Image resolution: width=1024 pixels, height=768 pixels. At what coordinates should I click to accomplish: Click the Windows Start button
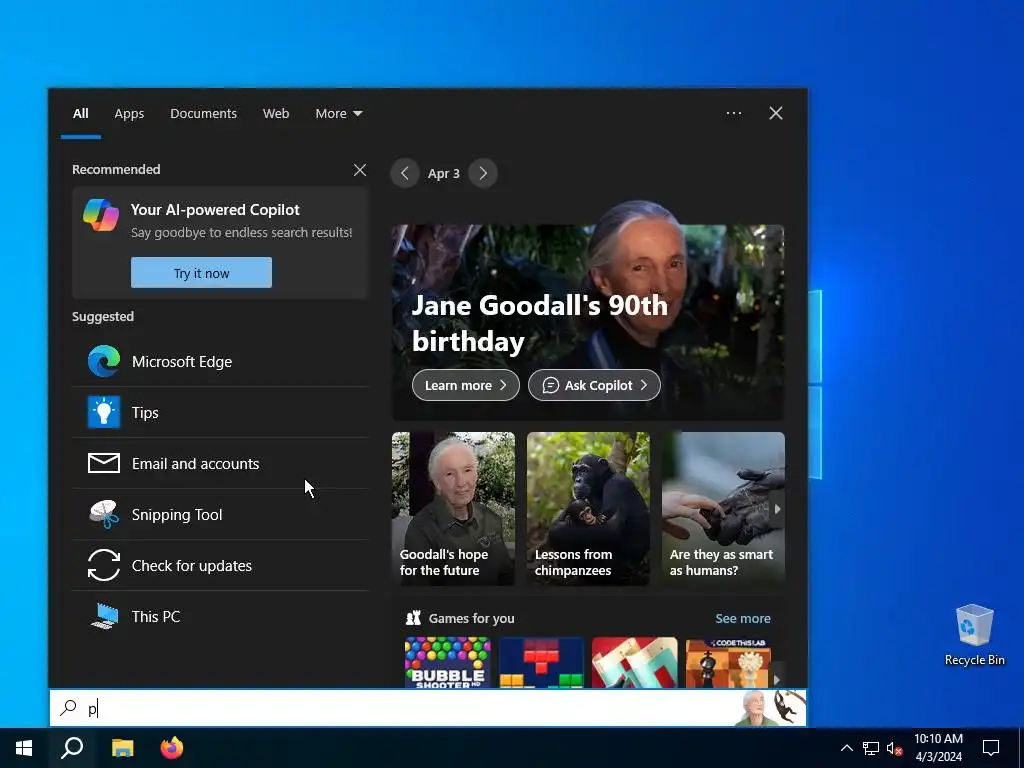pyautogui.click(x=24, y=748)
